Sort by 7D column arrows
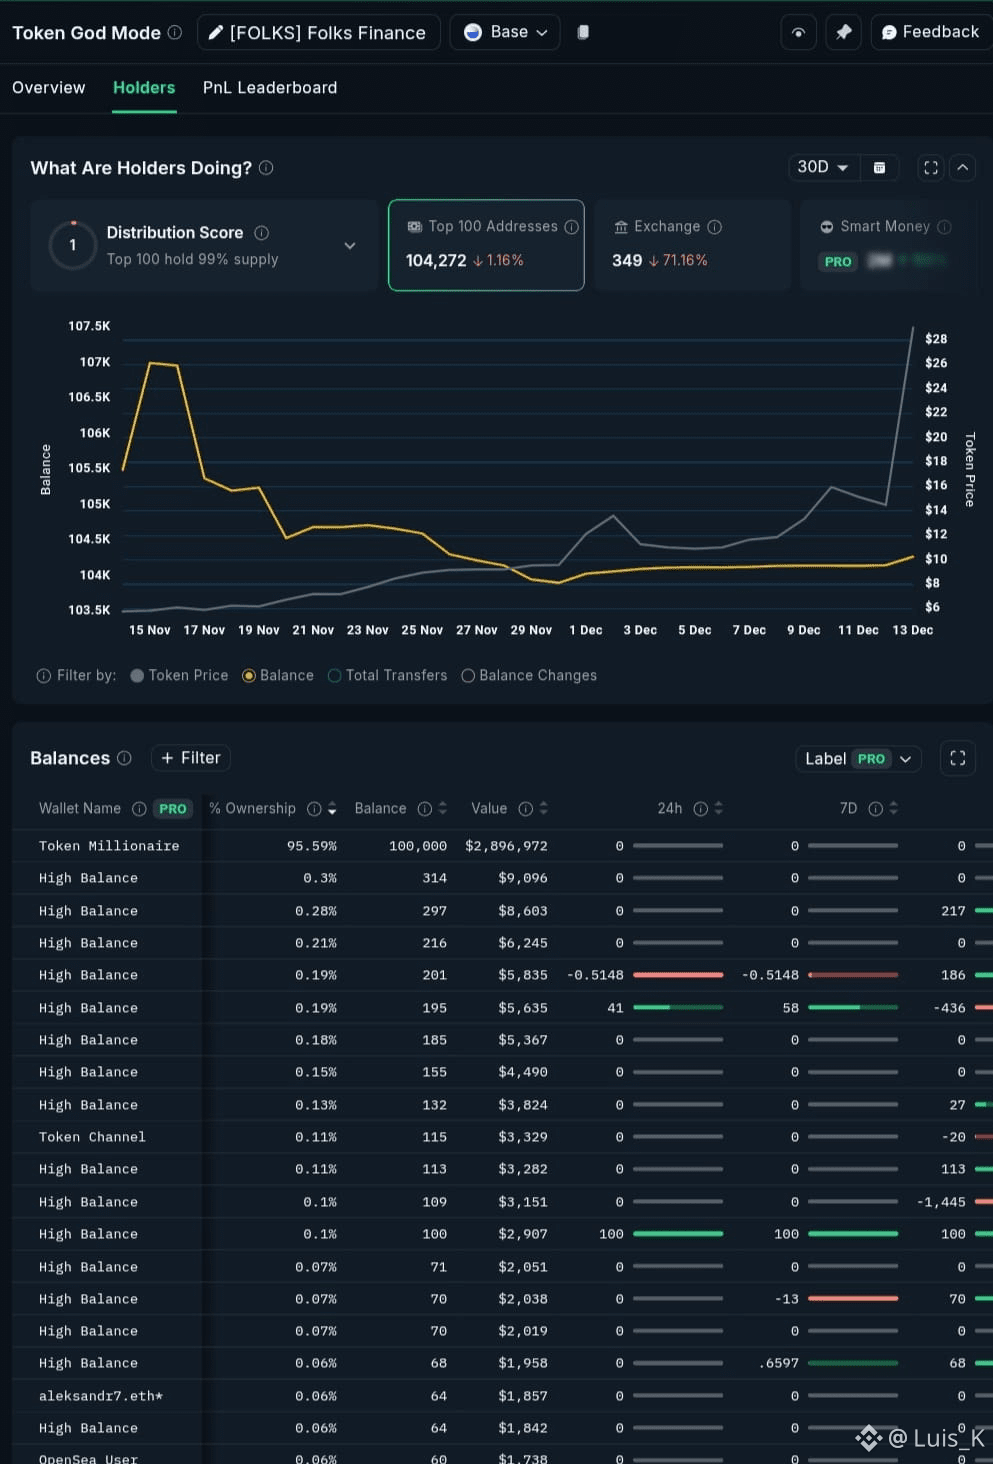Image resolution: width=993 pixels, height=1464 pixels. click(893, 809)
